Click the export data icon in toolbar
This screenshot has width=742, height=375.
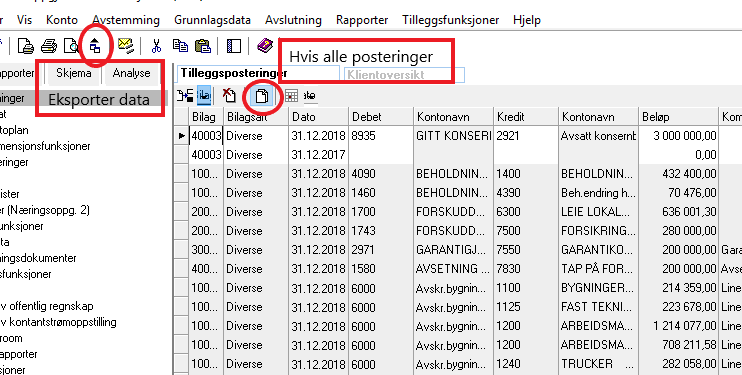(95, 46)
